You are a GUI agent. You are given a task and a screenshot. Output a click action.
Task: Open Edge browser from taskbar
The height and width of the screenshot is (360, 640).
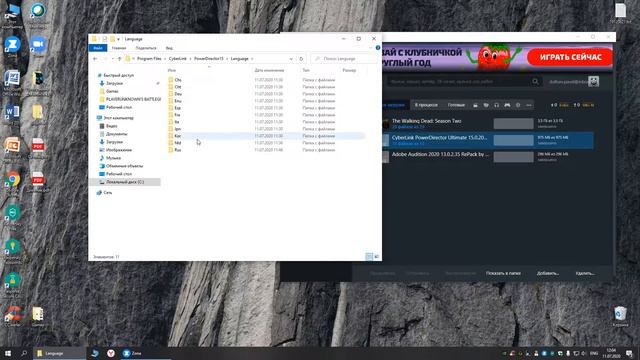(95, 353)
